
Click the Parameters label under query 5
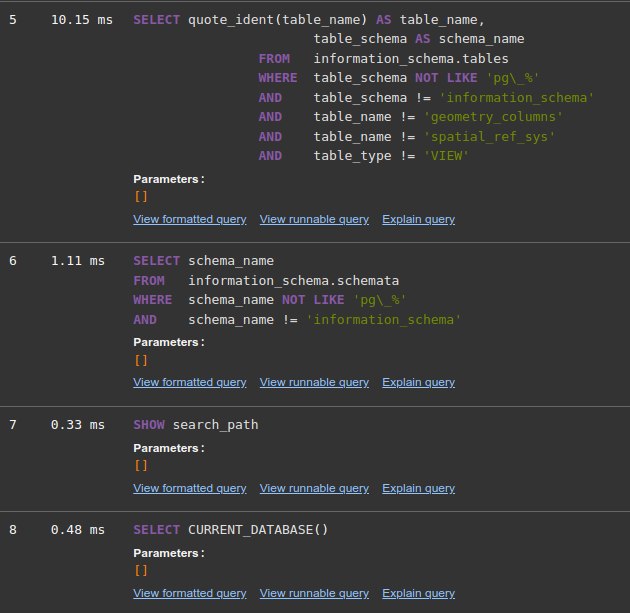[x=169, y=179]
